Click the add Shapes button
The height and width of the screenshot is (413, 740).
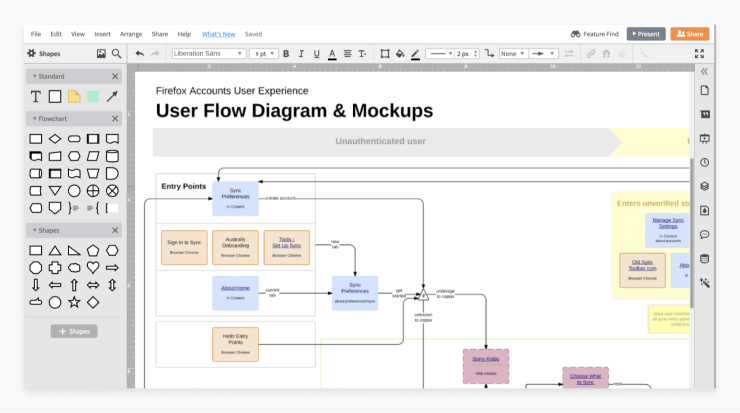coord(74,331)
